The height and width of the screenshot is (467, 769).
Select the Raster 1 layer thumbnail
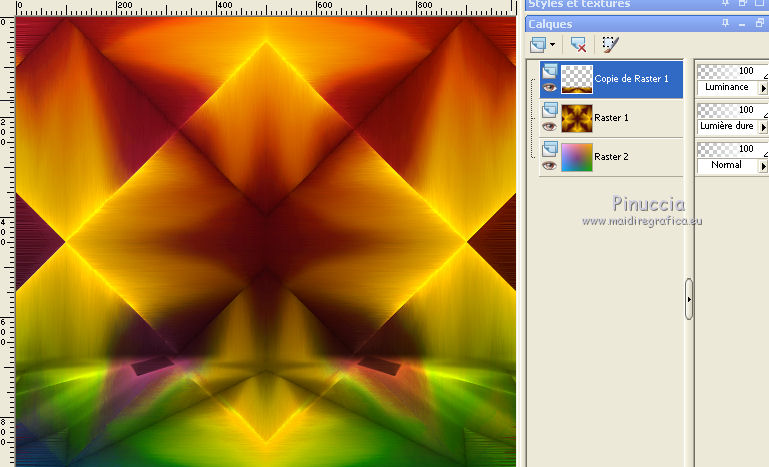pos(577,118)
